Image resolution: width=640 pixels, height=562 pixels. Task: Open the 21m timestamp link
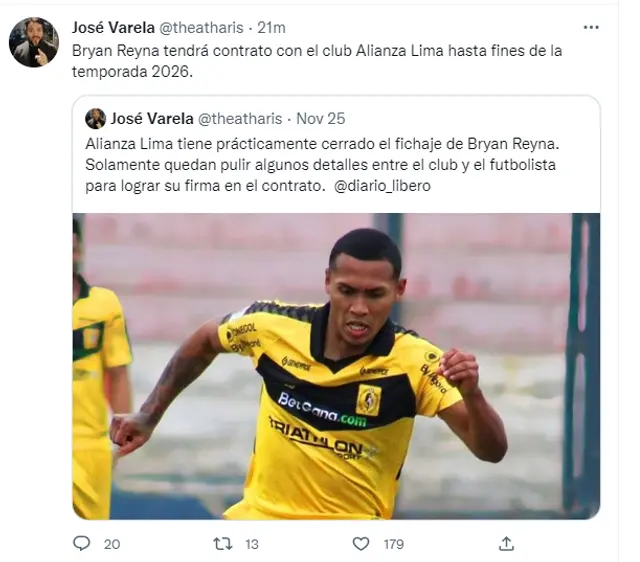tap(271, 28)
